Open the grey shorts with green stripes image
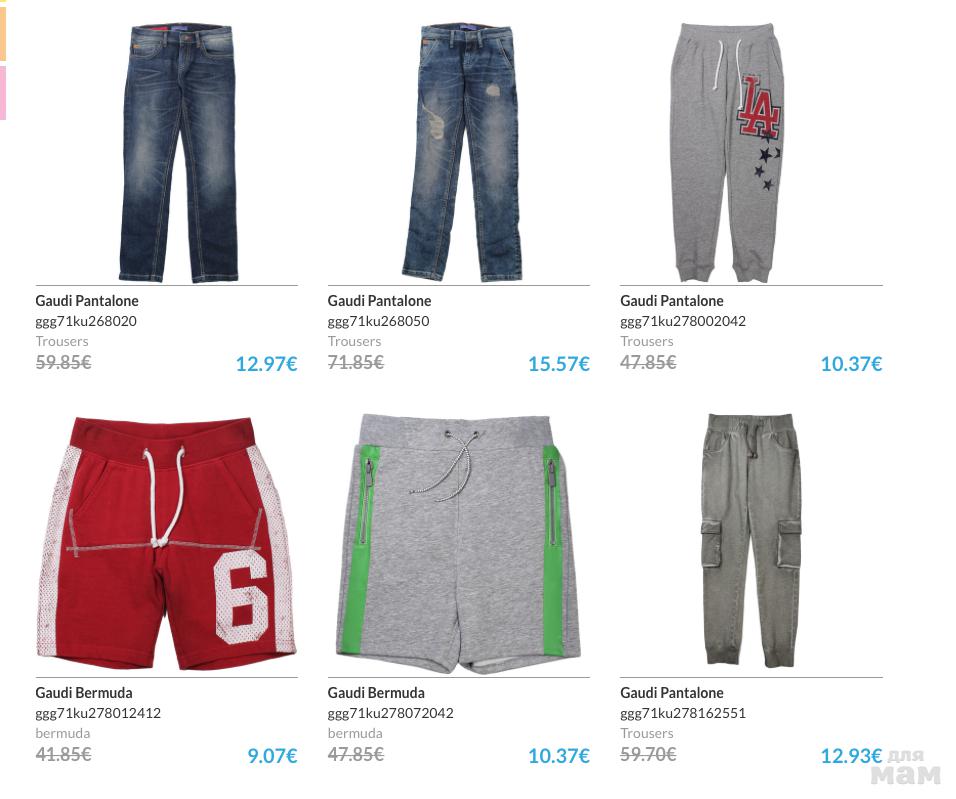The image size is (956, 799). (x=458, y=543)
